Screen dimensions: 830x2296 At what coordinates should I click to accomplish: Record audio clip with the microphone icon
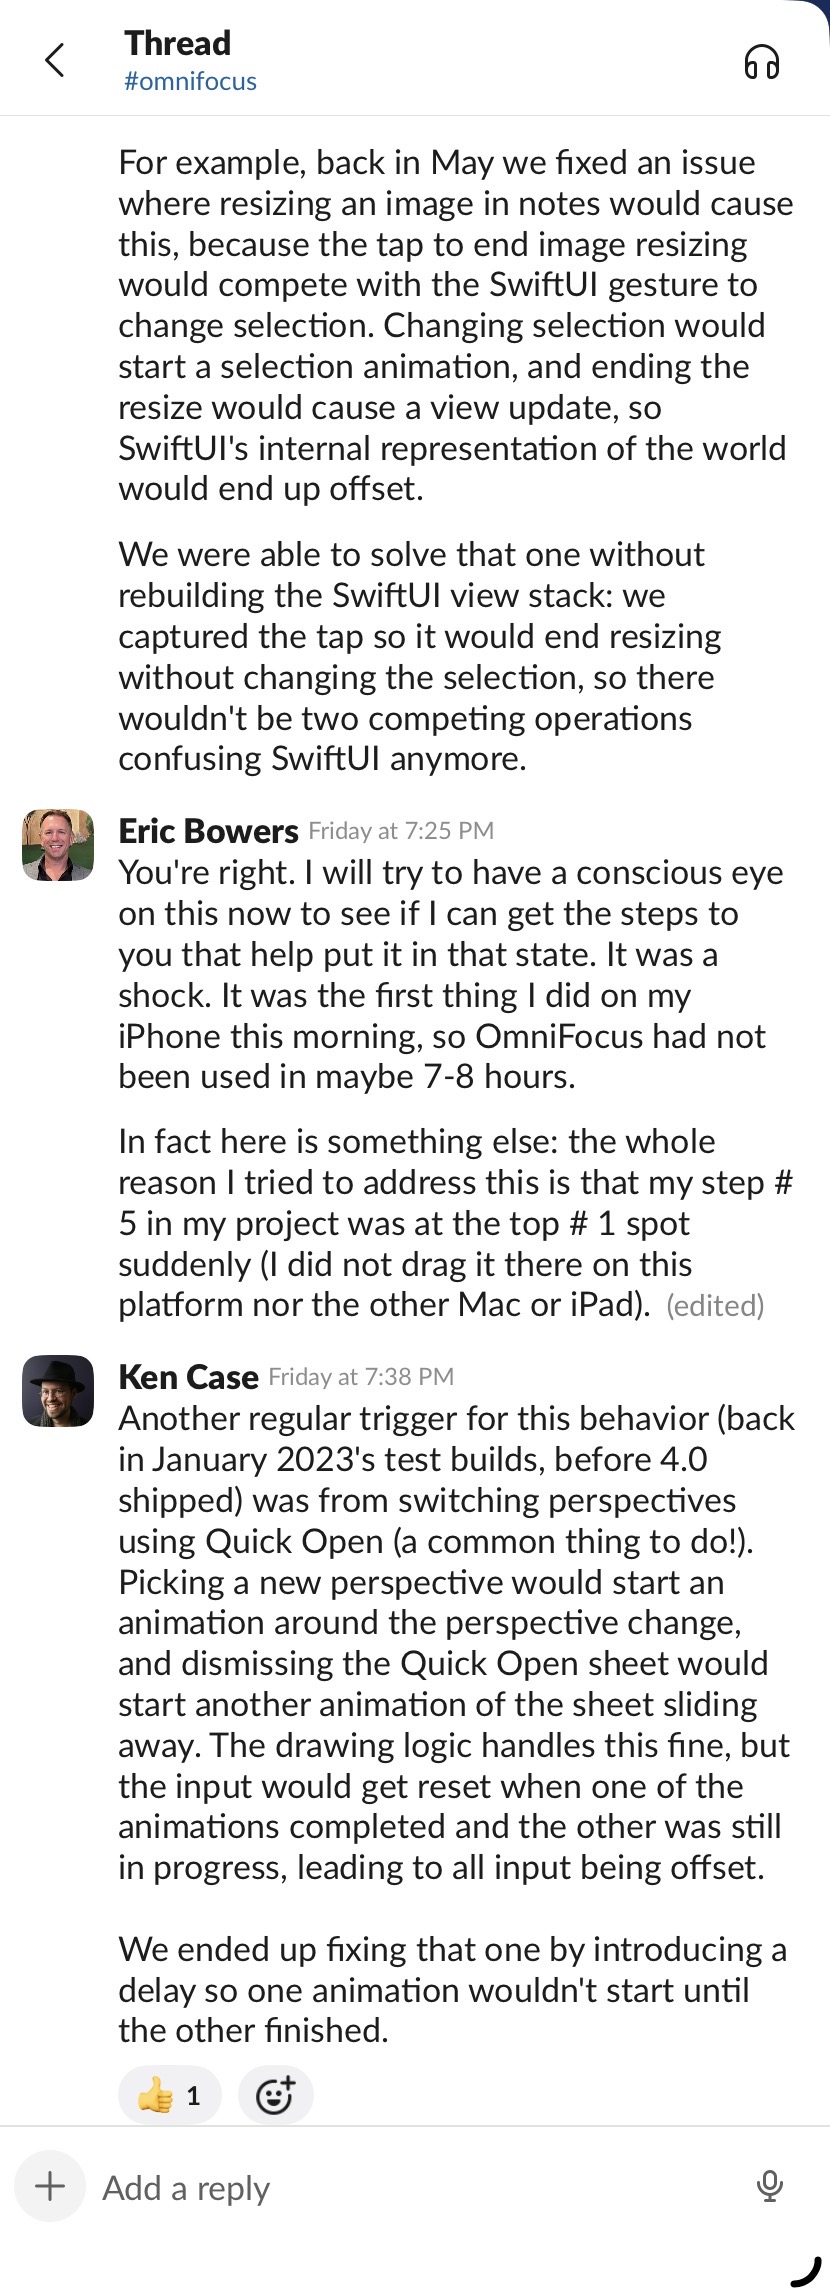tap(769, 2186)
